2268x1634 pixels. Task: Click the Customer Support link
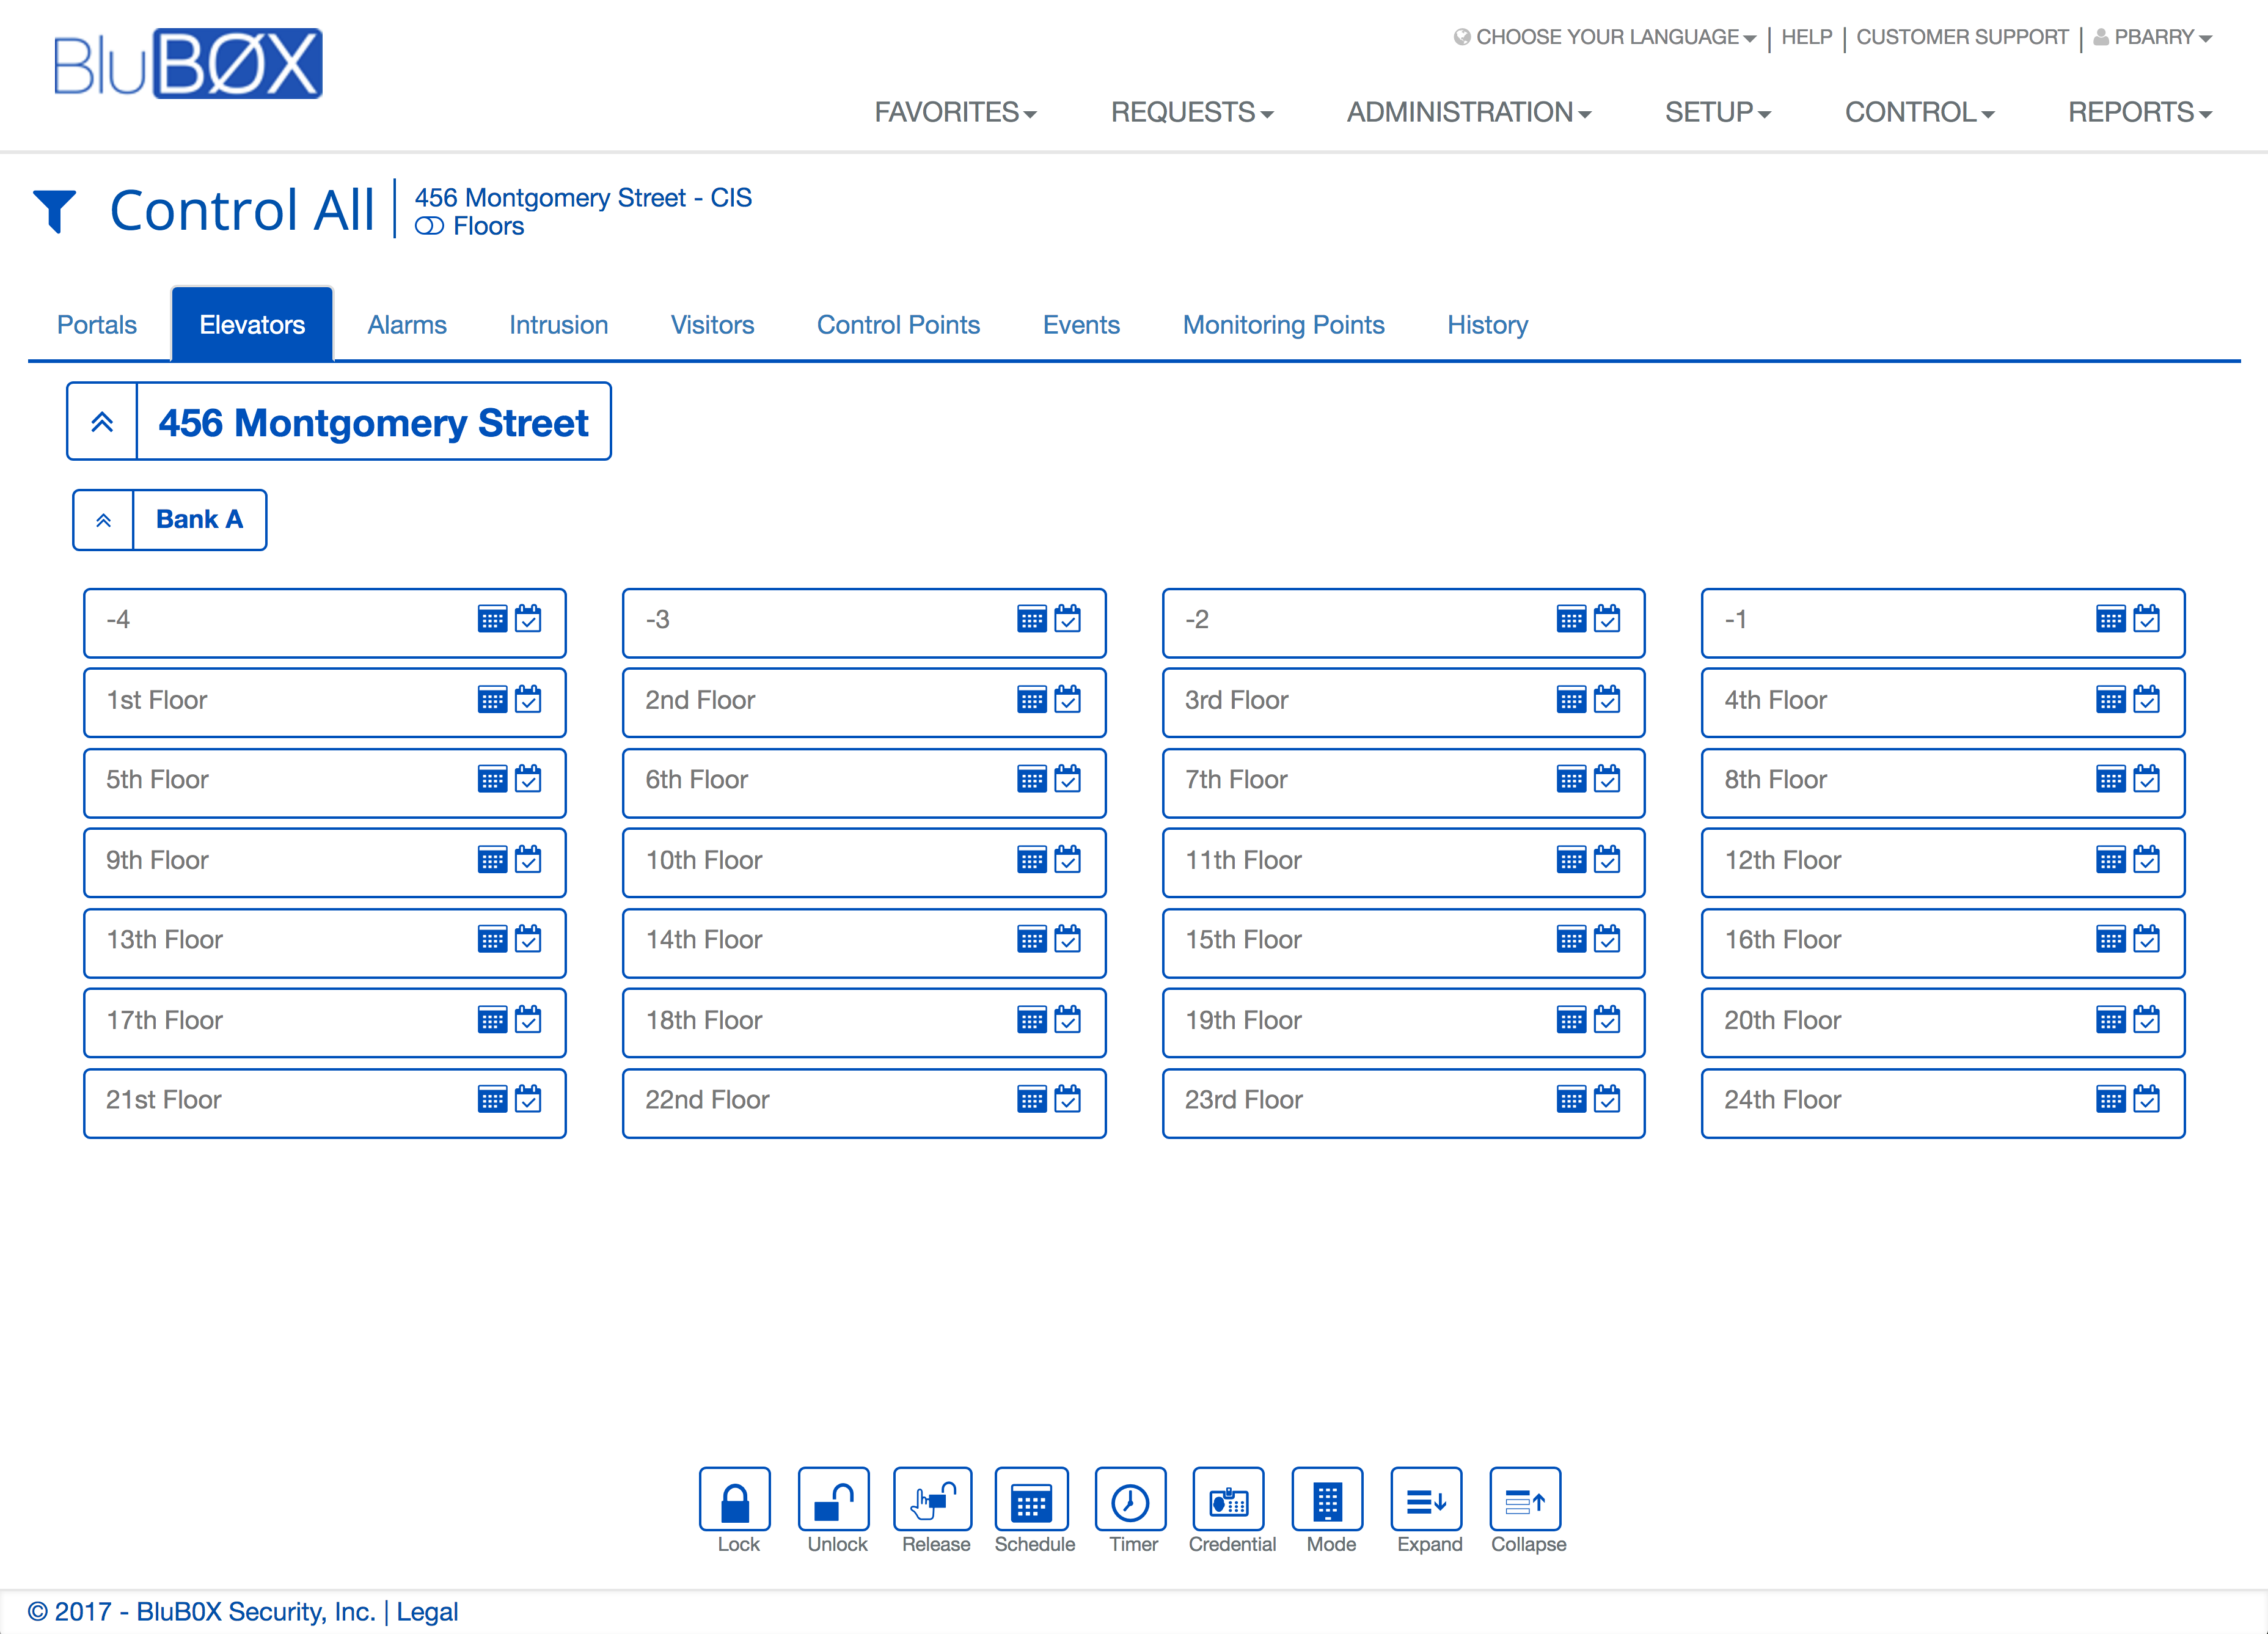pyautogui.click(x=1962, y=37)
